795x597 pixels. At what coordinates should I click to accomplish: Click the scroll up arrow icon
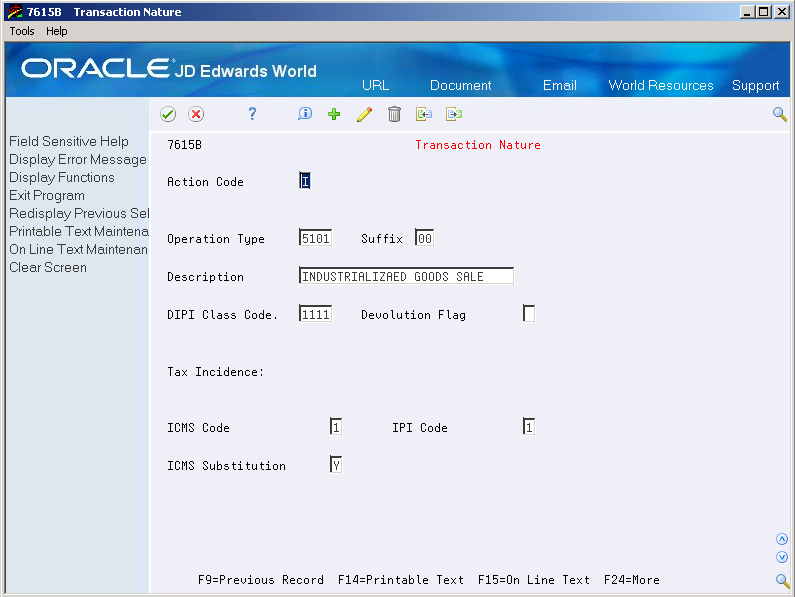point(782,539)
